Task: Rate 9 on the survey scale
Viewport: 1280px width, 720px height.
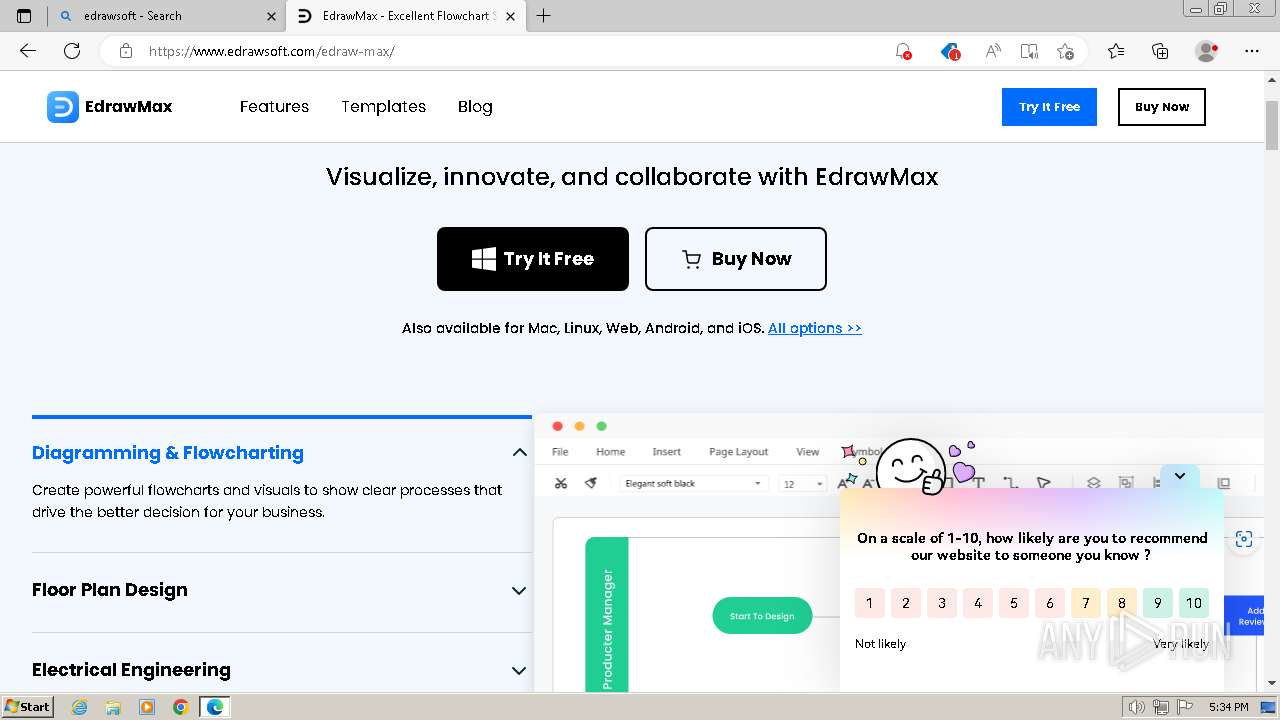Action: (x=1157, y=603)
